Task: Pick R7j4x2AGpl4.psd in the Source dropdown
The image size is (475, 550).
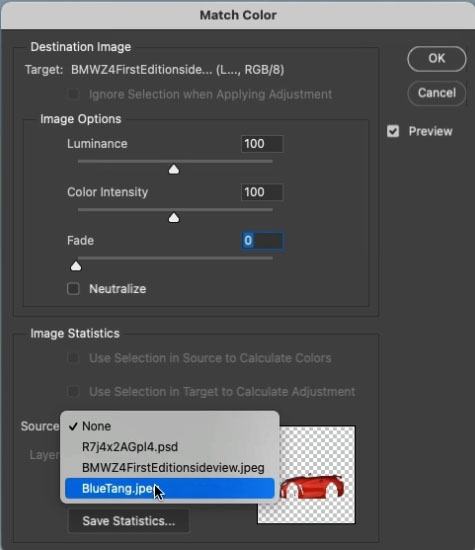Action: 170,447
